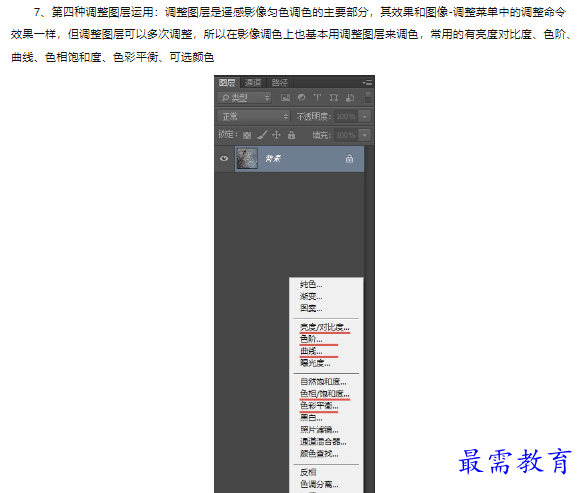
Task: Click the adjustment layer filter icon
Action: (301, 97)
